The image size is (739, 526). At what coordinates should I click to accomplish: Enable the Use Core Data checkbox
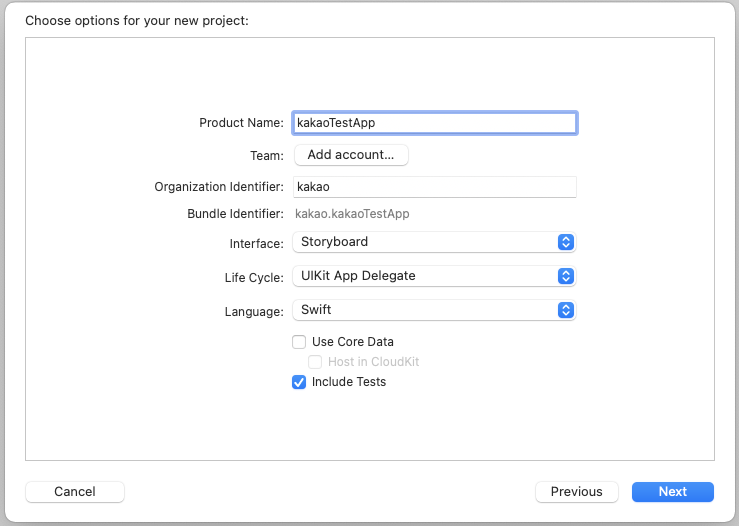point(299,342)
